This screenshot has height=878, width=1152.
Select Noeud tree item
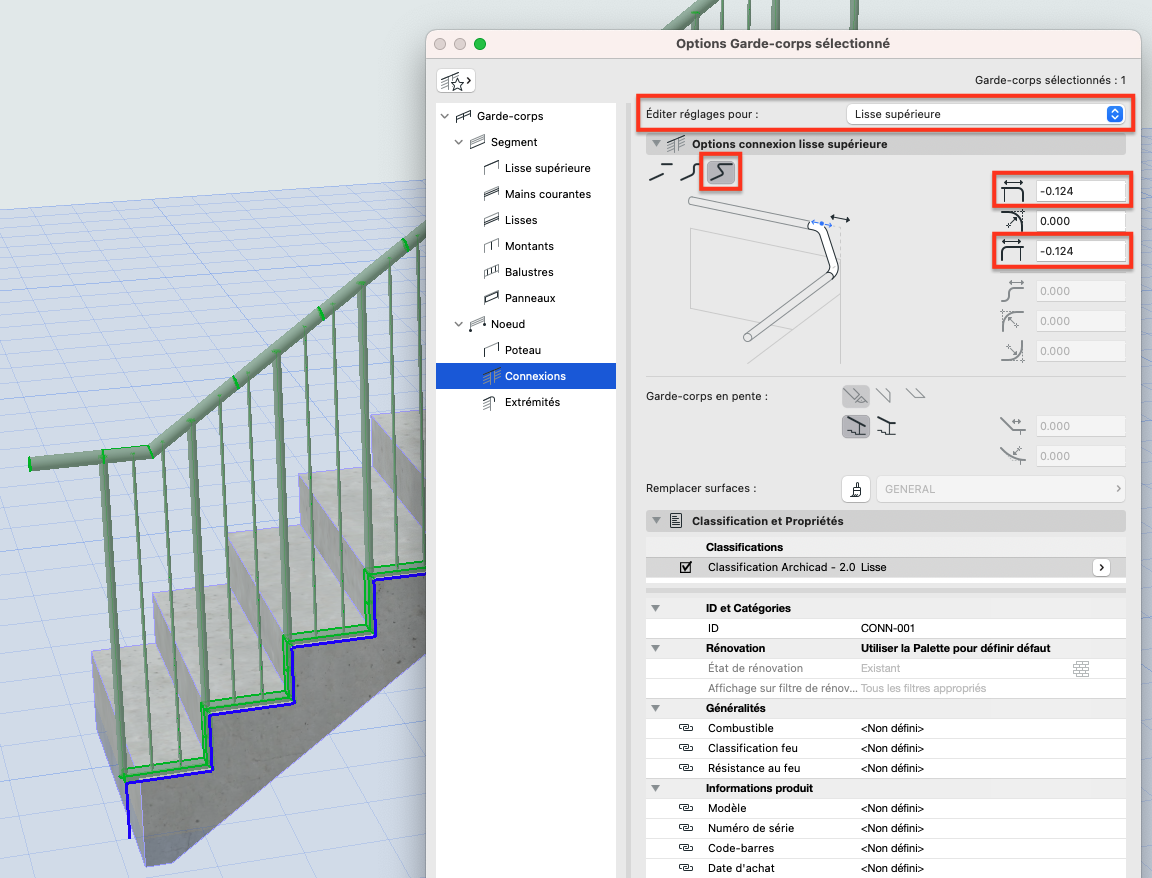(x=508, y=324)
